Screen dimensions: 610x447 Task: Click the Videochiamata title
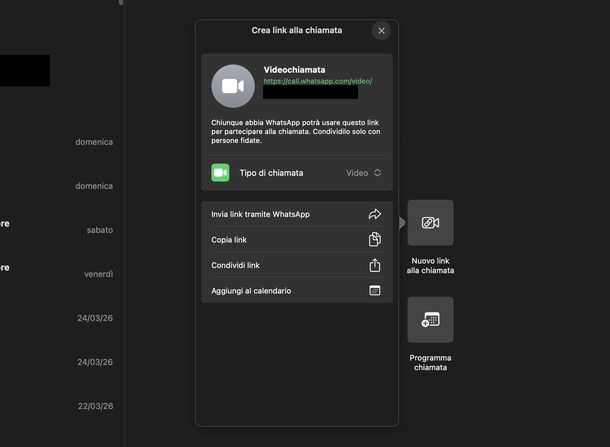[x=294, y=70]
